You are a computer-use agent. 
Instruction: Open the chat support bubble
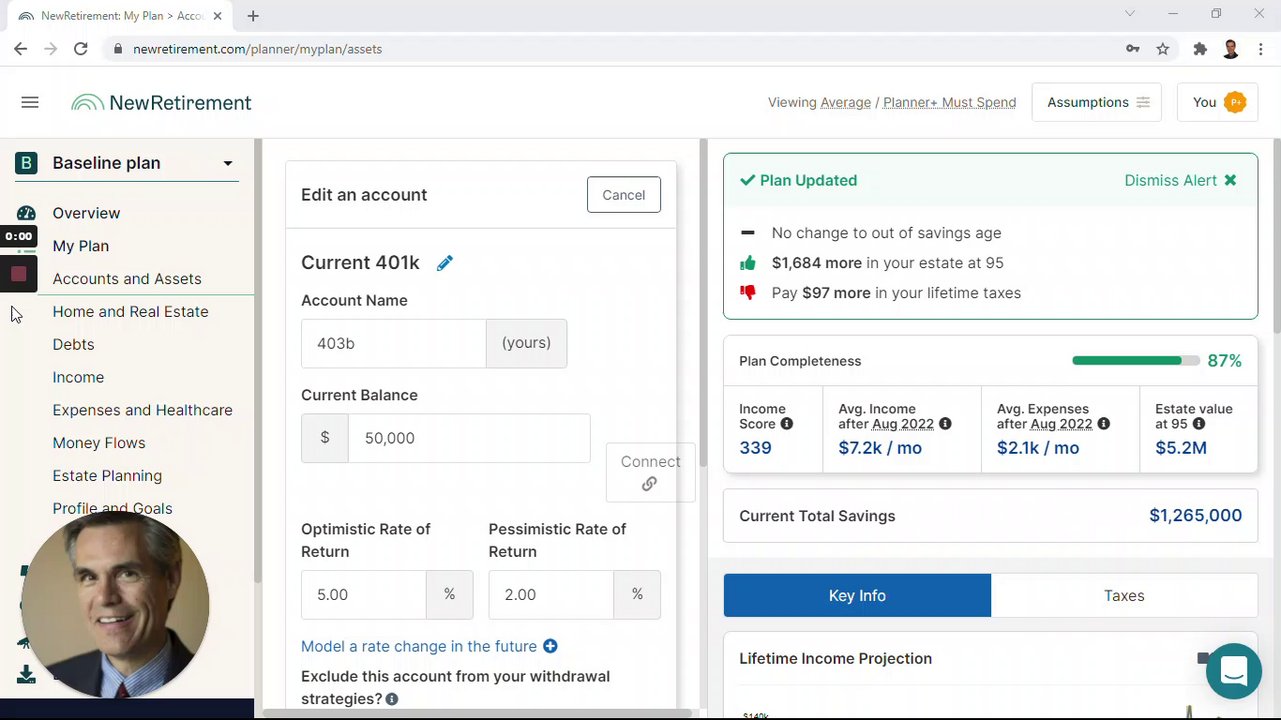(x=1233, y=671)
